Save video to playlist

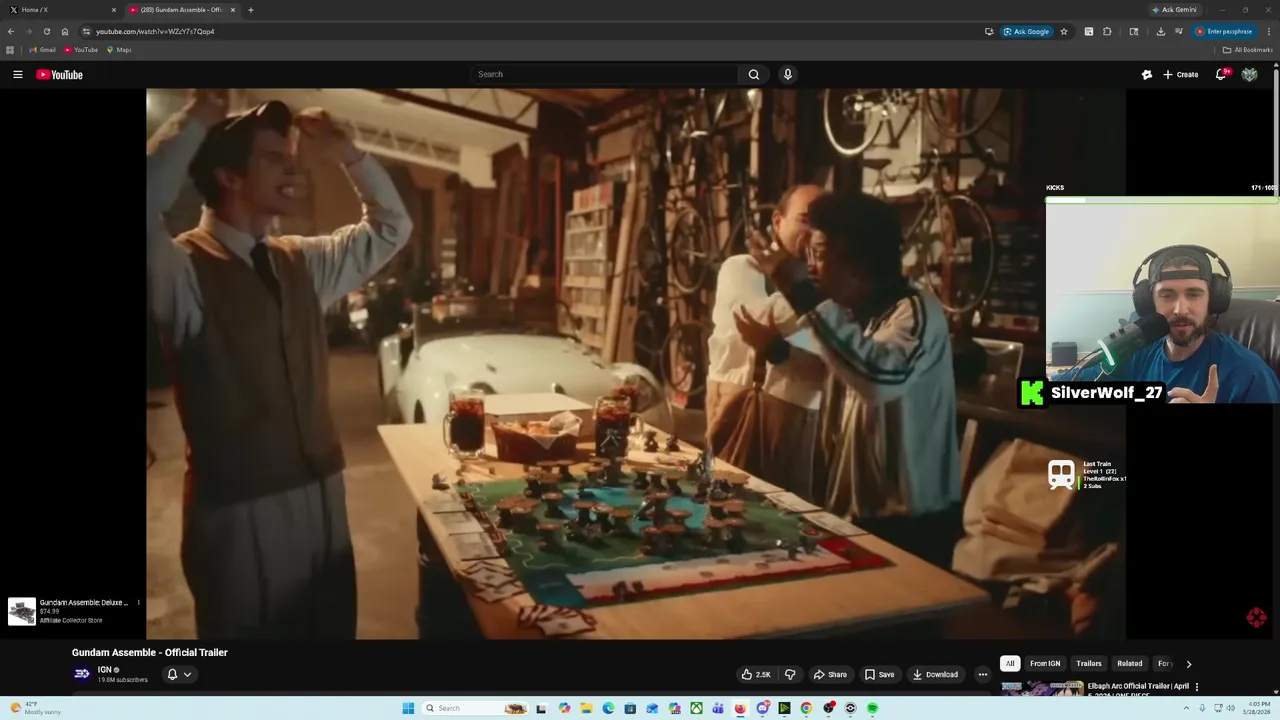(x=879, y=674)
